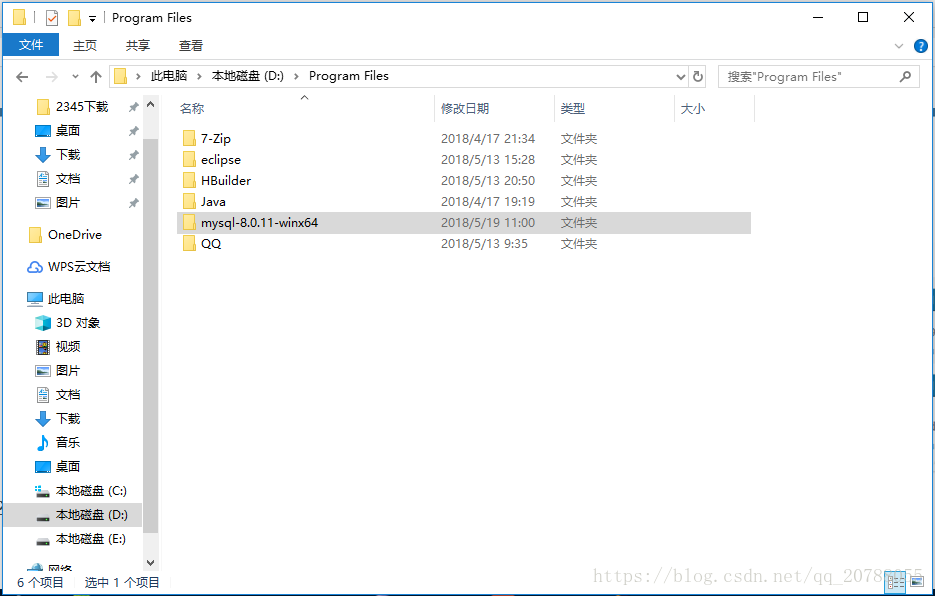This screenshot has width=935, height=596.
Task: Select the Java folder icon
Action: pyautogui.click(x=189, y=202)
